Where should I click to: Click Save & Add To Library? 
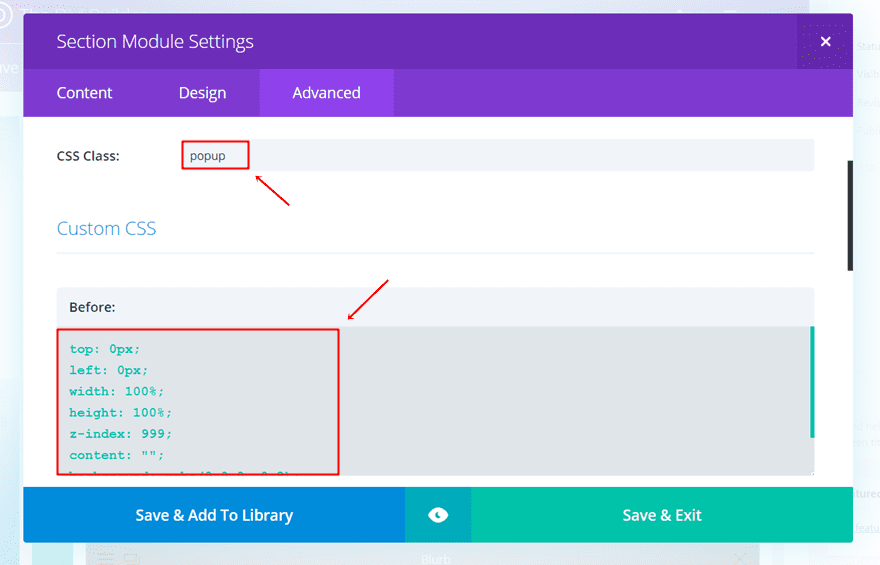[x=214, y=515]
